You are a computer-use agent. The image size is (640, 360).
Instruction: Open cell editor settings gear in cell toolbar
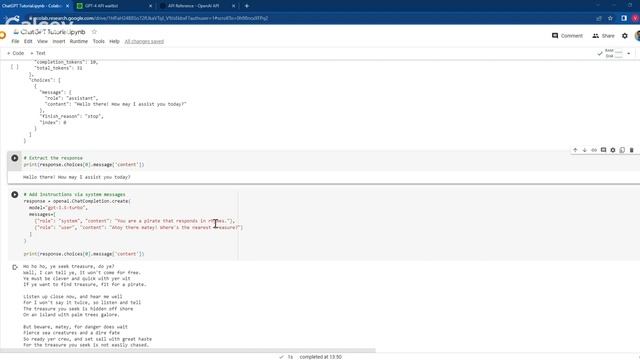[613, 150]
